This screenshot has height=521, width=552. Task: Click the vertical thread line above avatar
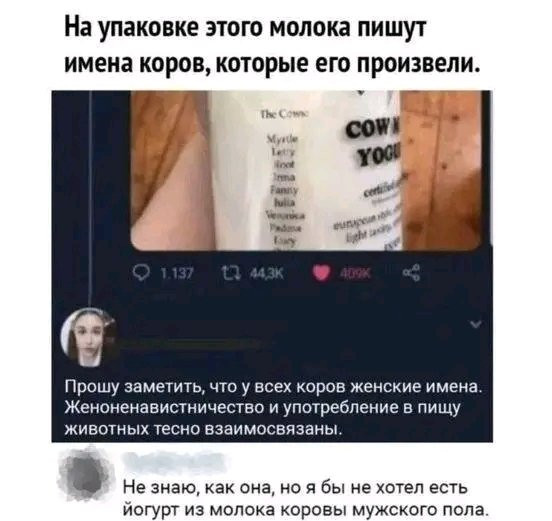point(91,199)
